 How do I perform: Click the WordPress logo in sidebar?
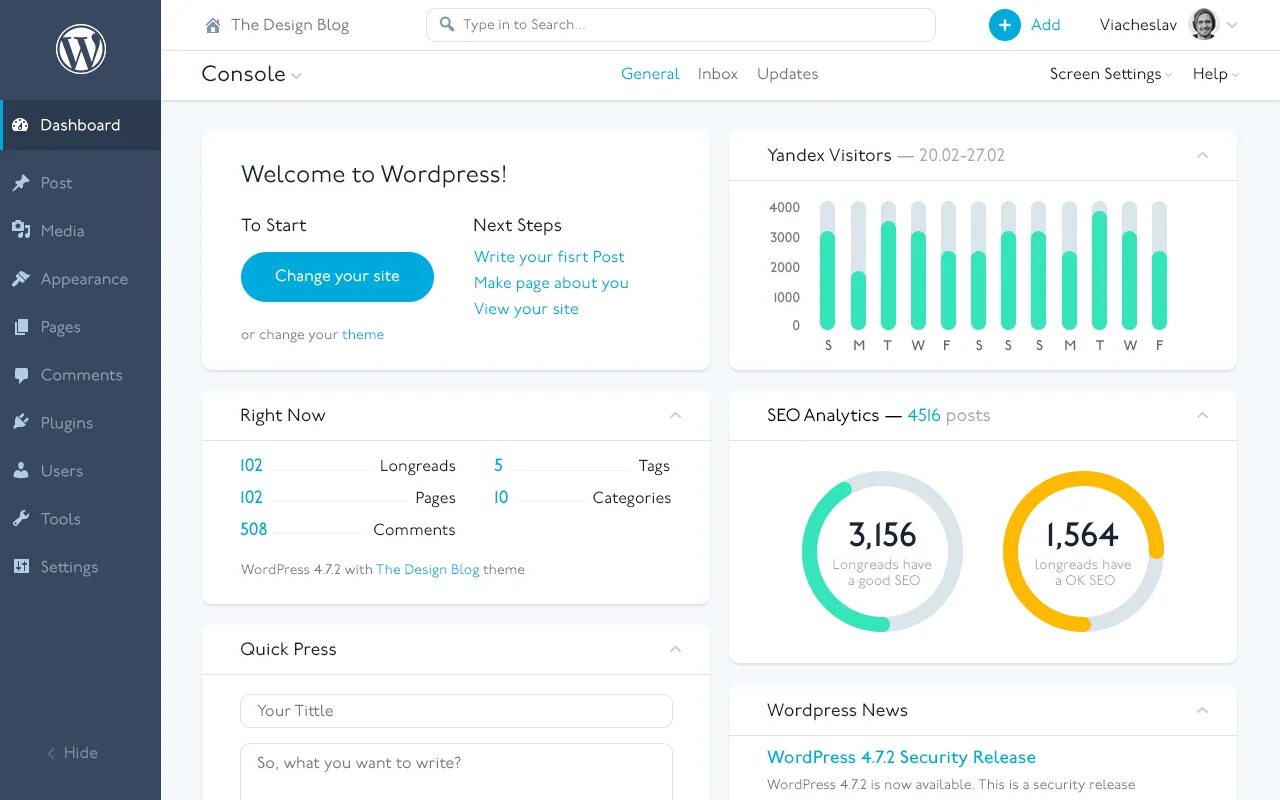[x=81, y=49]
